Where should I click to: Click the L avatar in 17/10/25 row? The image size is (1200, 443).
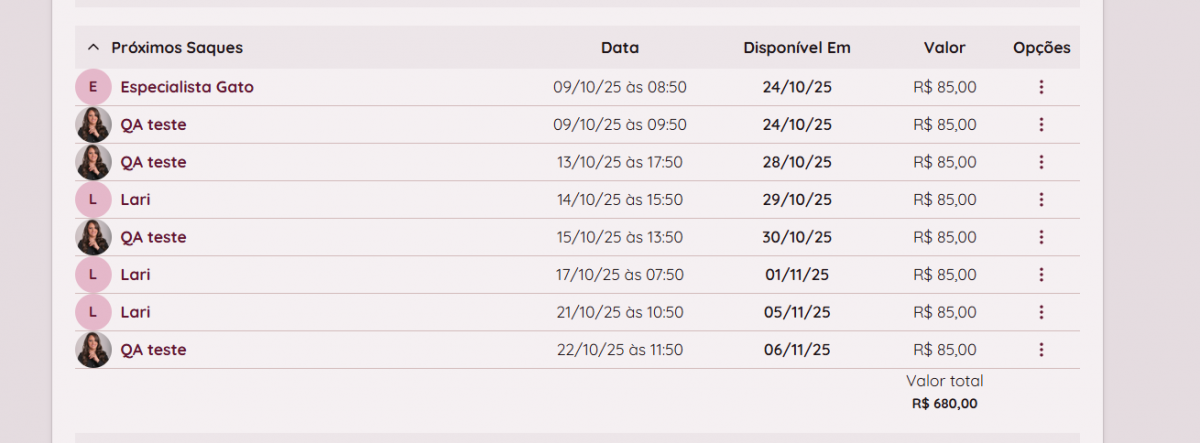click(x=93, y=275)
